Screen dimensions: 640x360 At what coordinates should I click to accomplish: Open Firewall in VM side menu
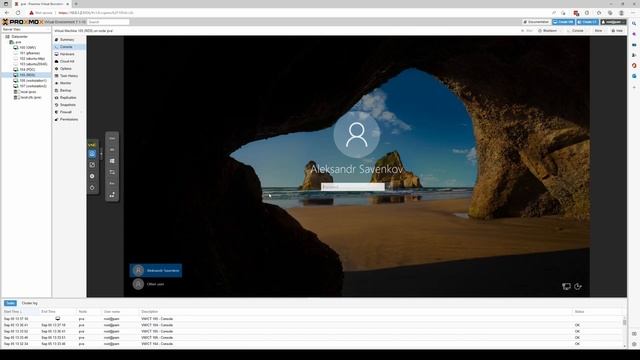pyautogui.click(x=66, y=112)
